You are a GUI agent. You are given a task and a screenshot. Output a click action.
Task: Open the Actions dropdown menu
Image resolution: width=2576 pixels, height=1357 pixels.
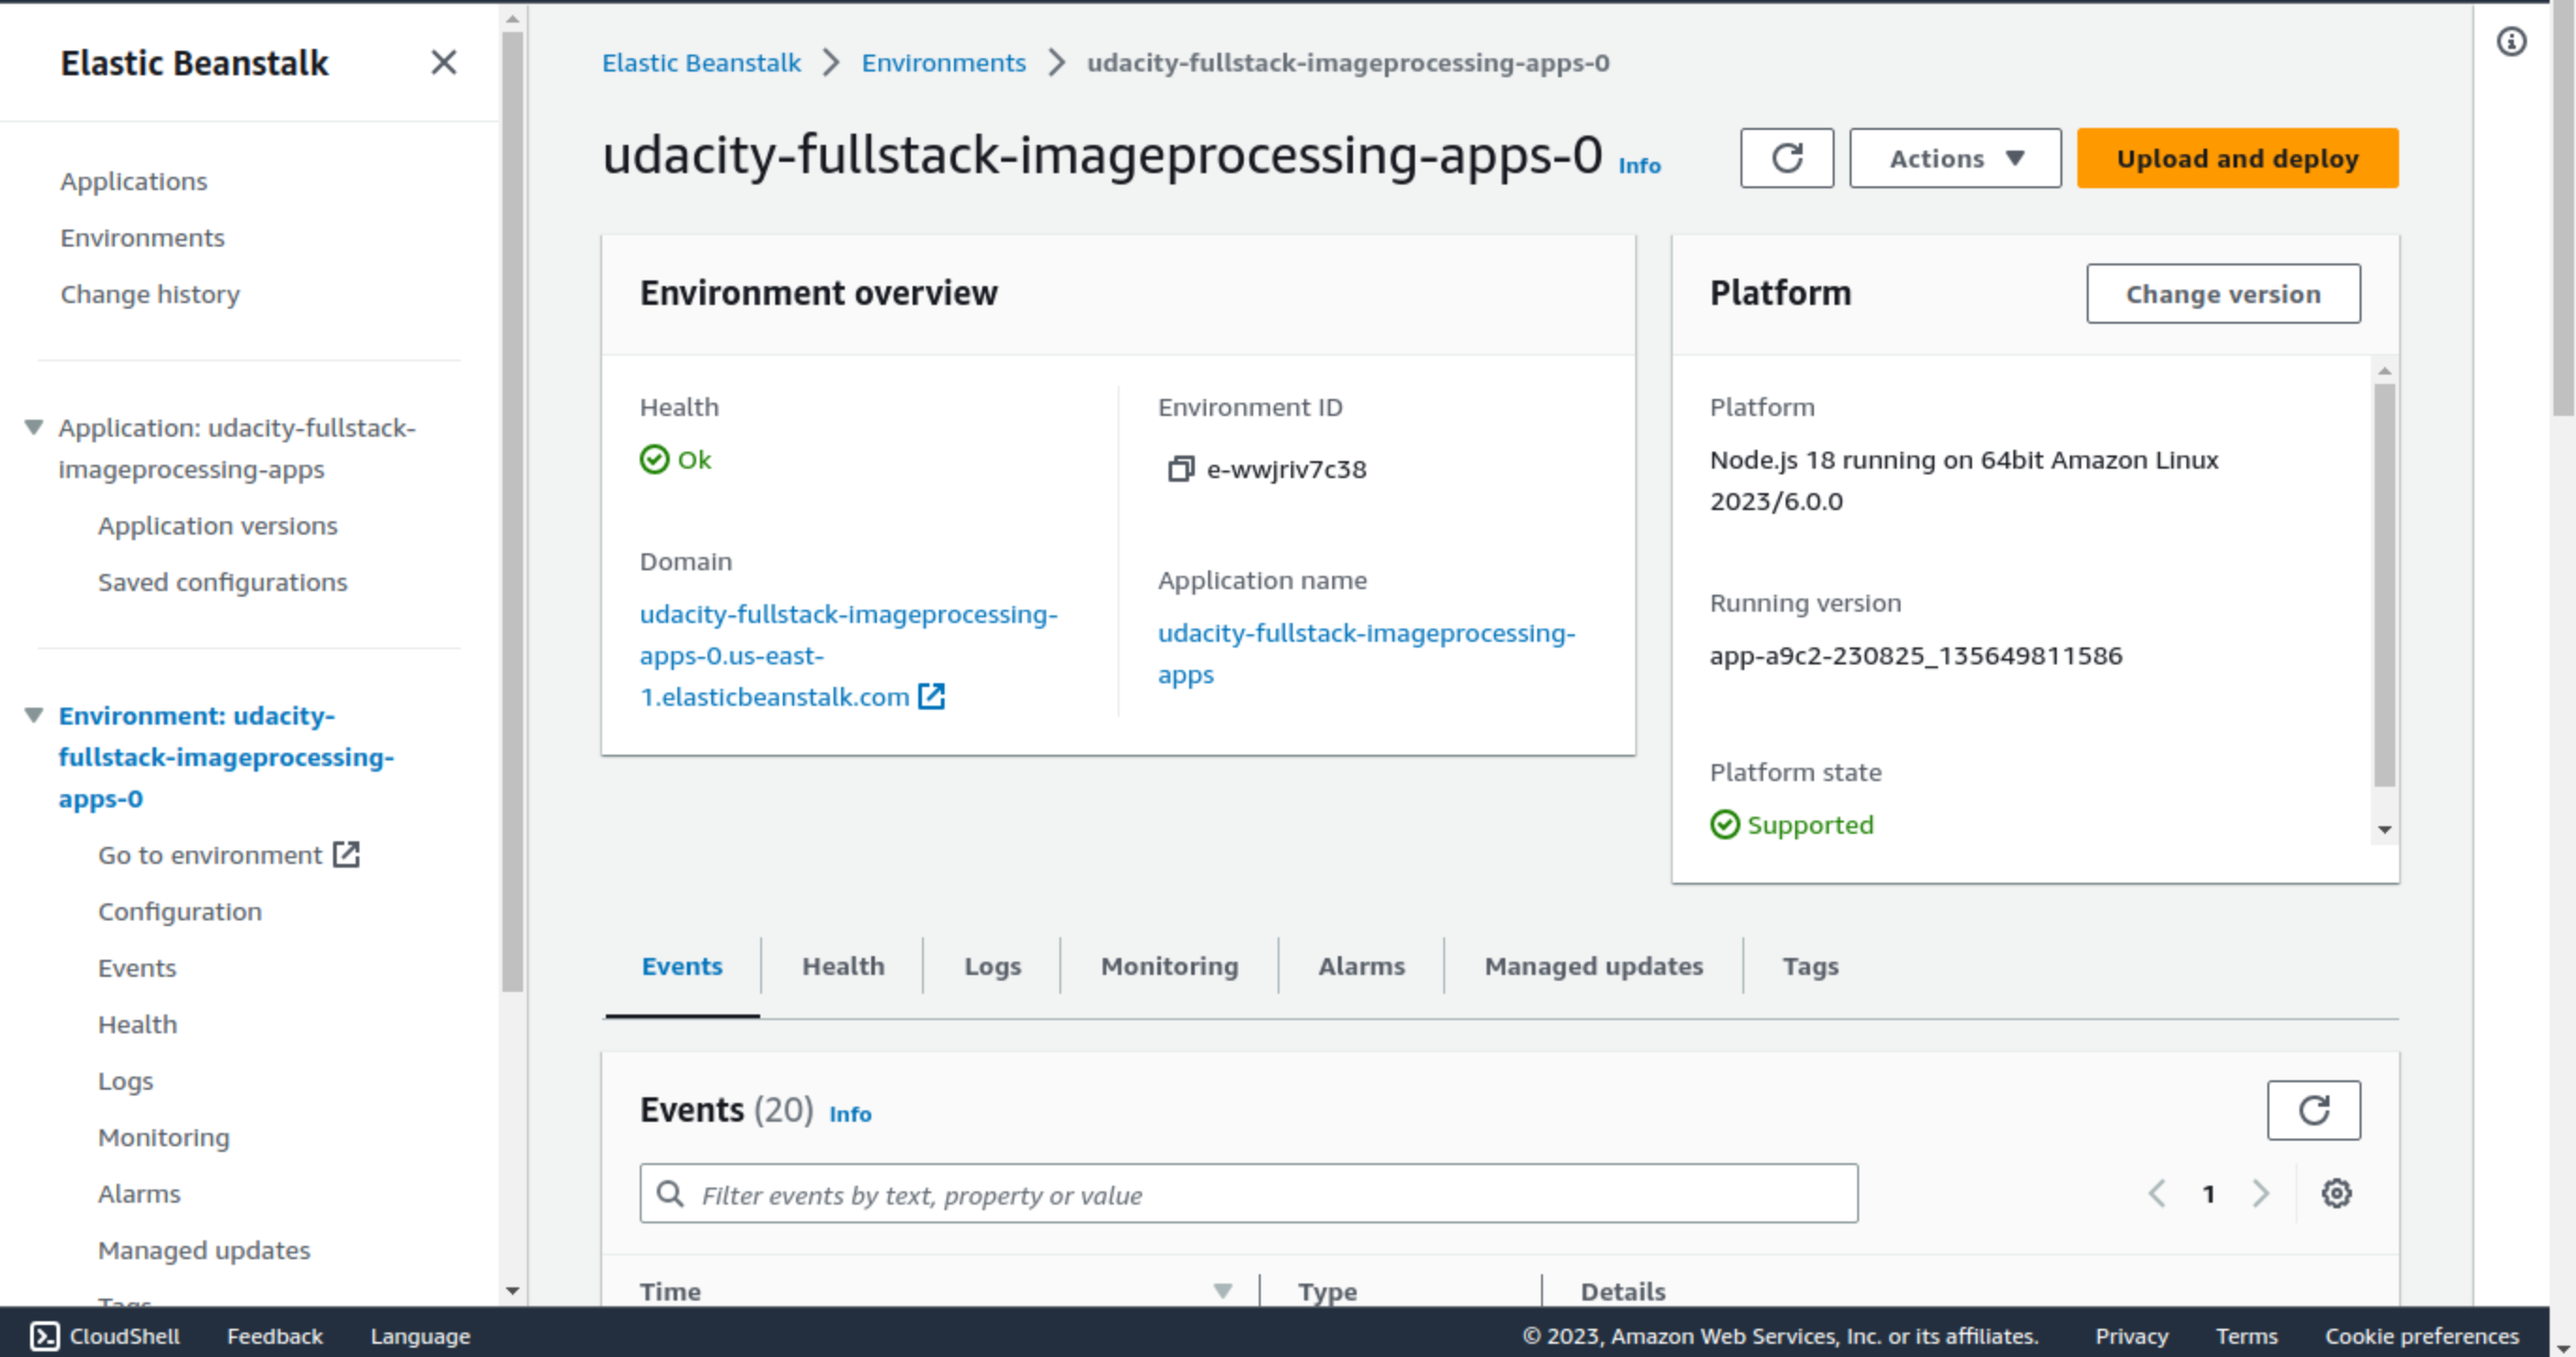point(1954,158)
